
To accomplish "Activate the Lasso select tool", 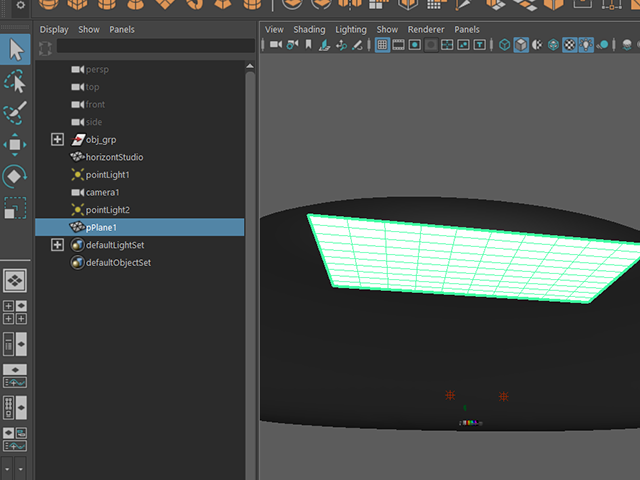I will click(x=15, y=81).
